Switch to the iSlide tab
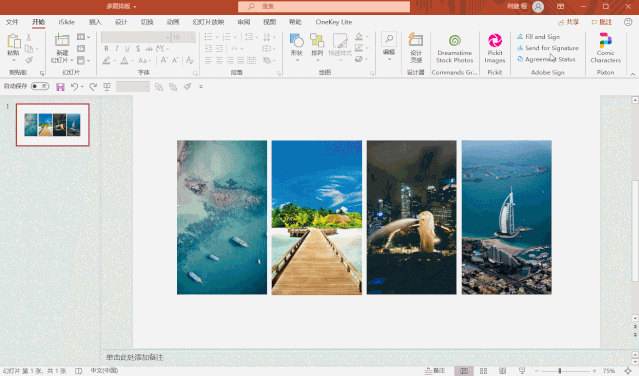Image resolution: width=639 pixels, height=376 pixels. coord(66,22)
